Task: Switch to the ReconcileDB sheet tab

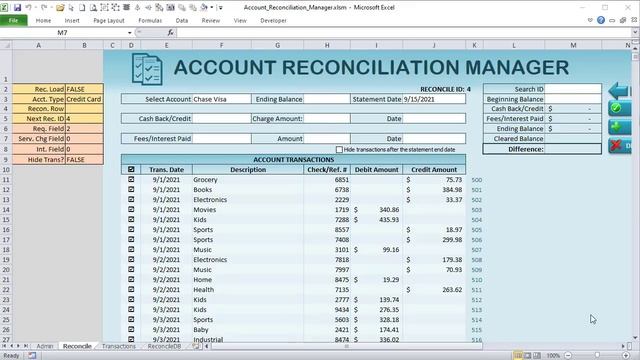Action: coord(164,346)
